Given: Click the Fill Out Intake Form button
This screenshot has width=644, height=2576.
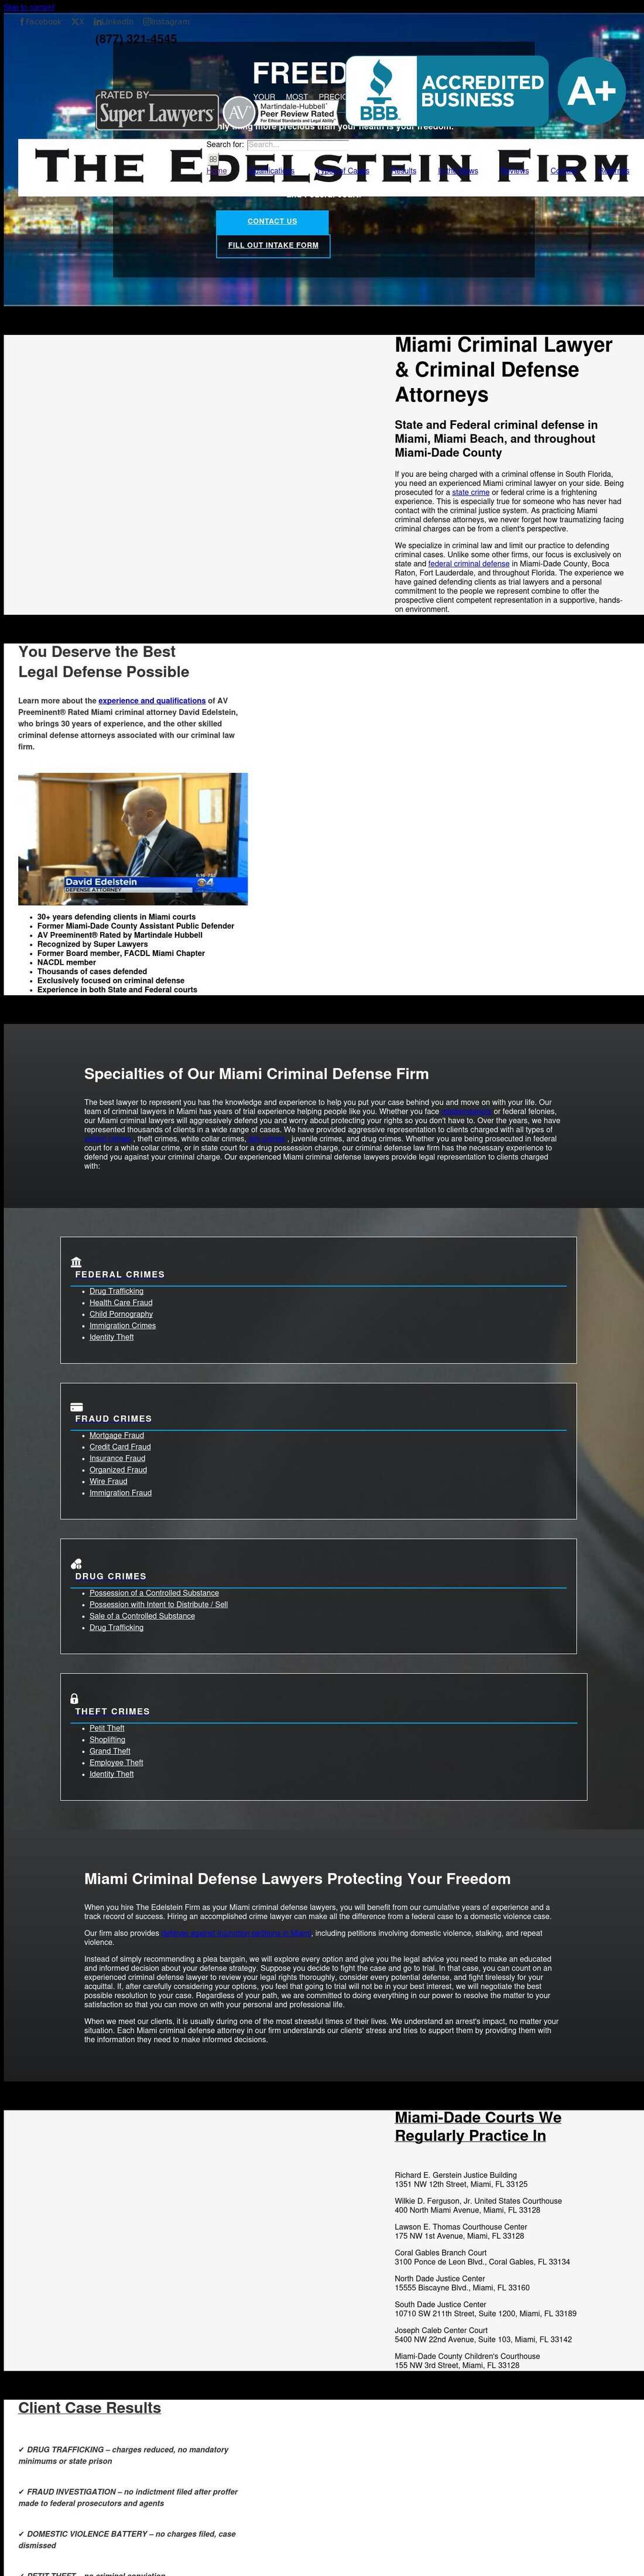Looking at the screenshot, I should (273, 245).
